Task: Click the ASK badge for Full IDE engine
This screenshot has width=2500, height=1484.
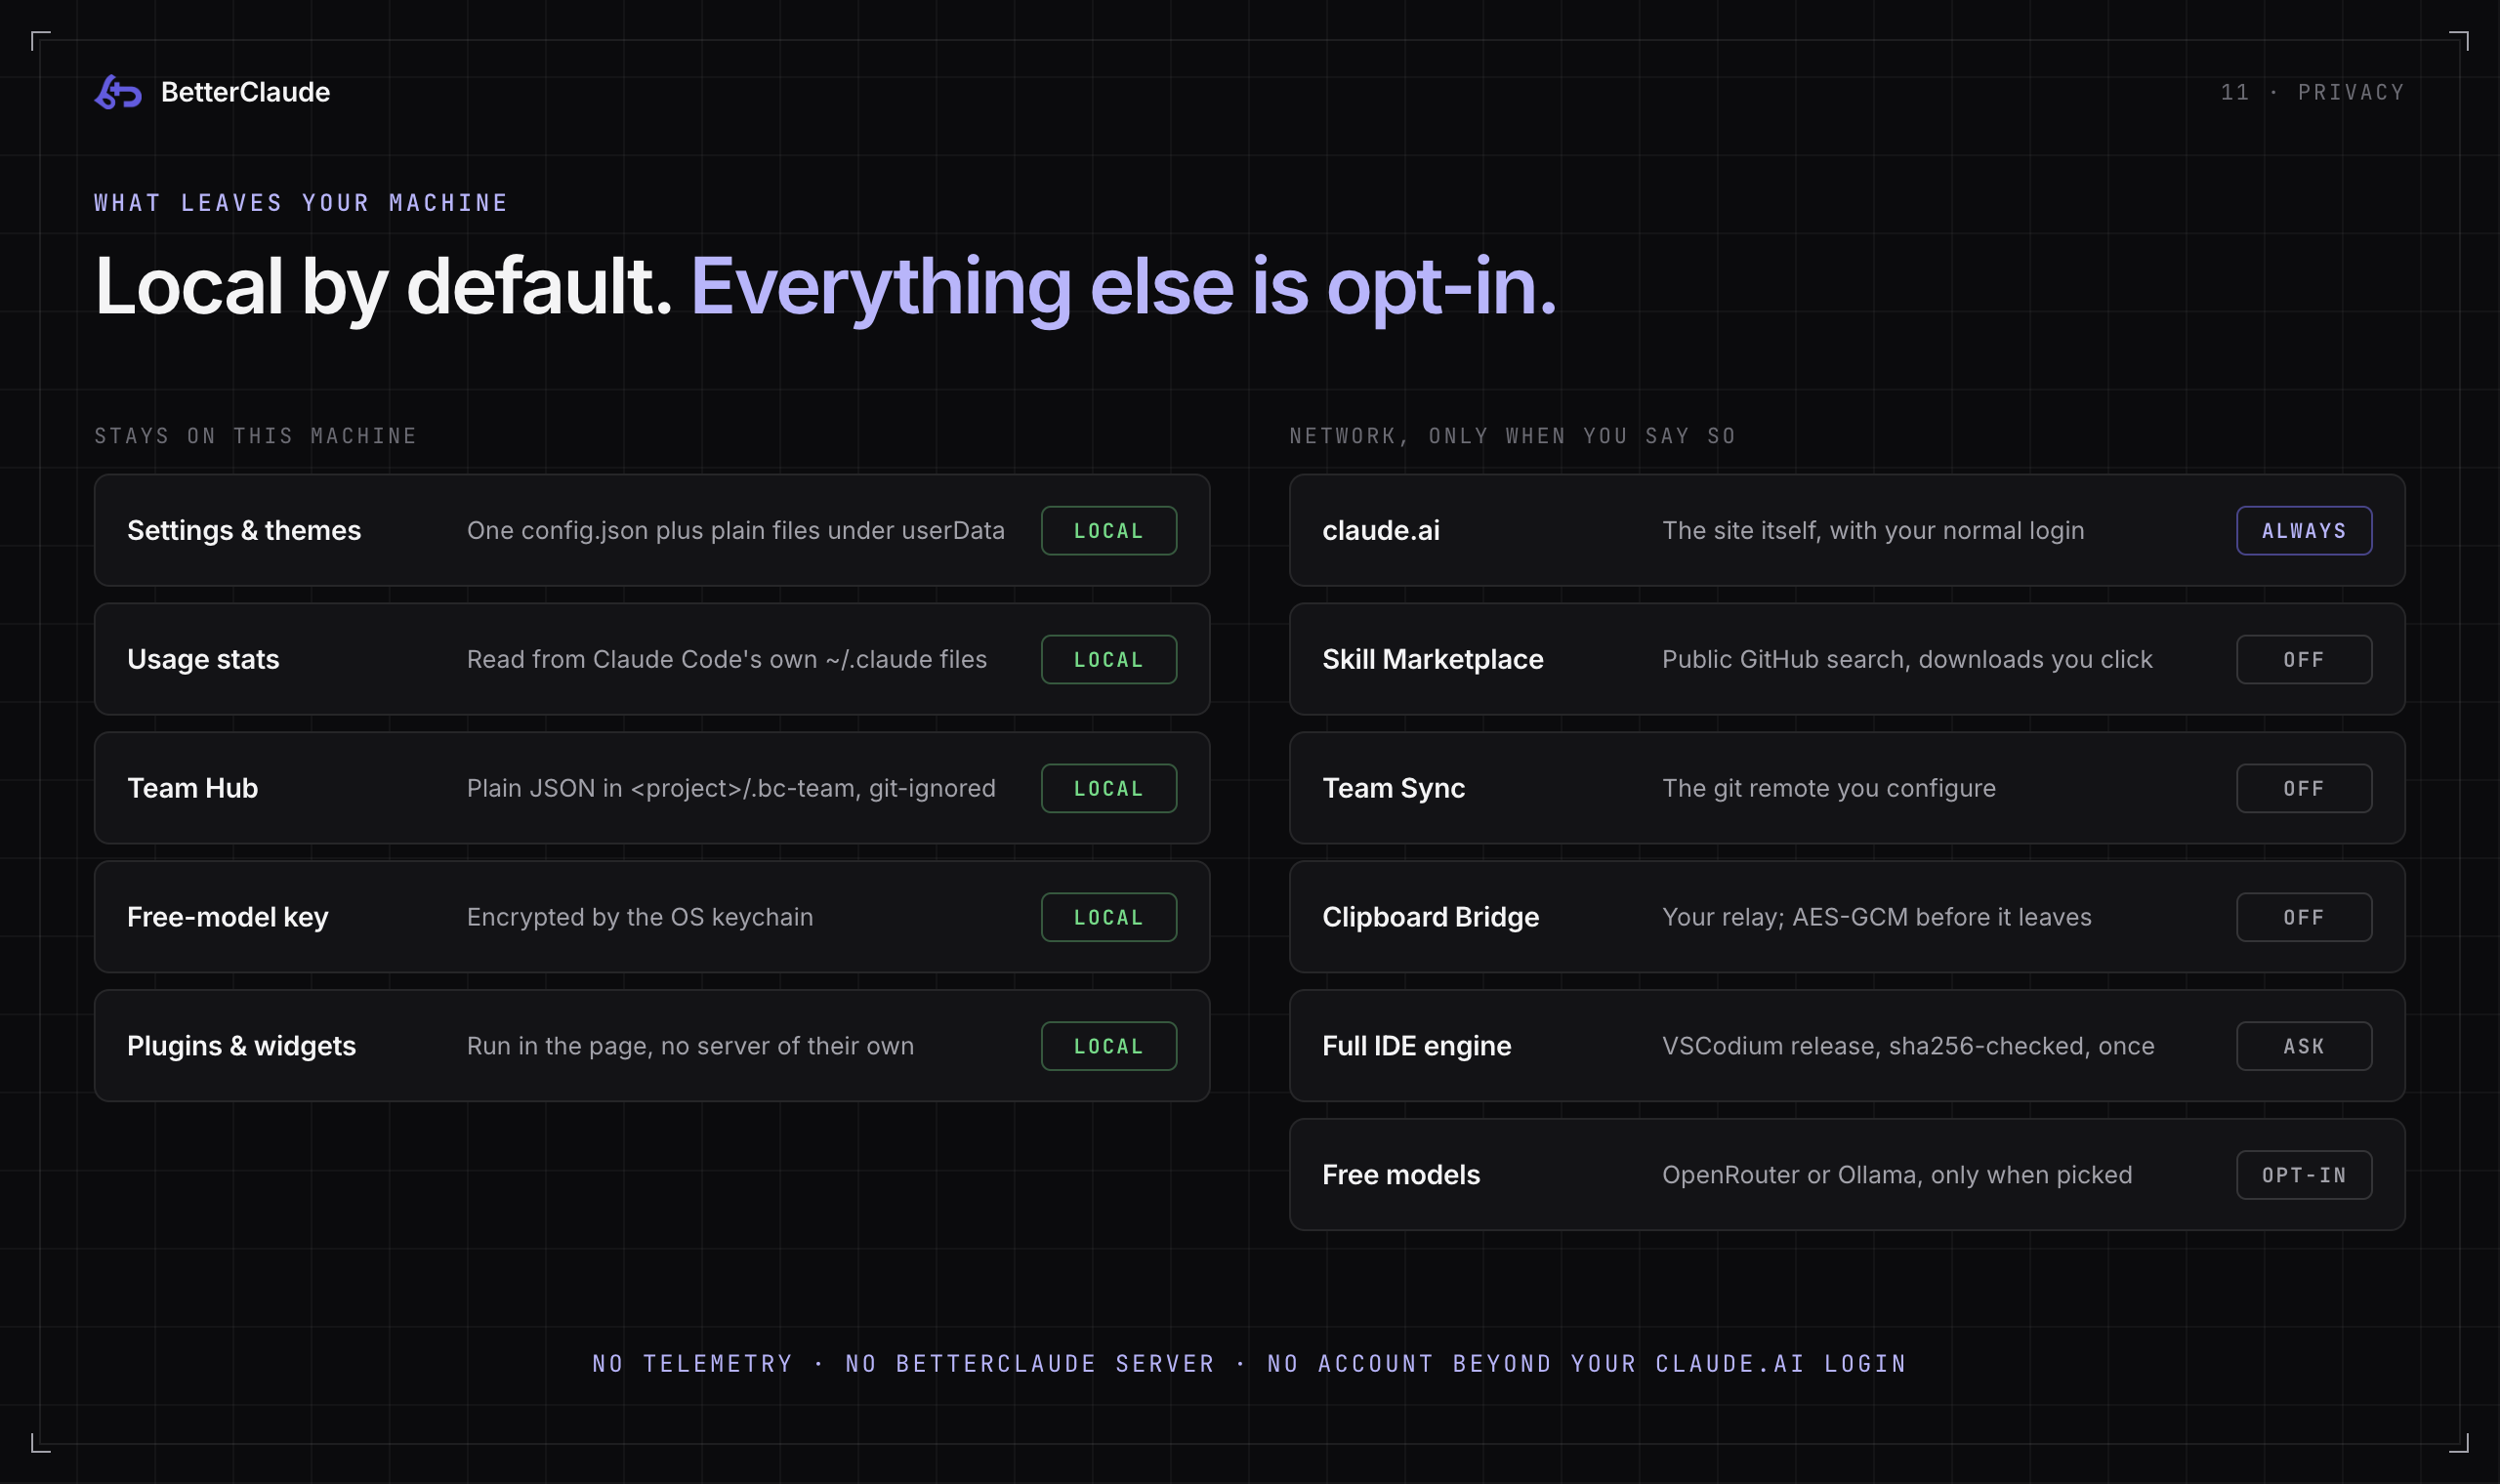Action: (x=2304, y=1046)
